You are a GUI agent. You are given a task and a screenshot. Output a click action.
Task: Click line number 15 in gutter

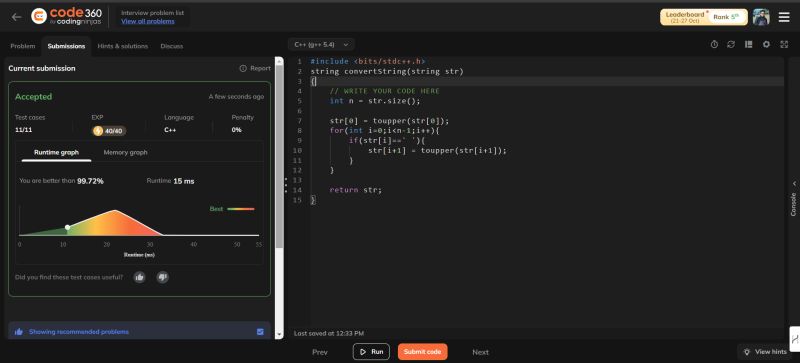click(297, 200)
